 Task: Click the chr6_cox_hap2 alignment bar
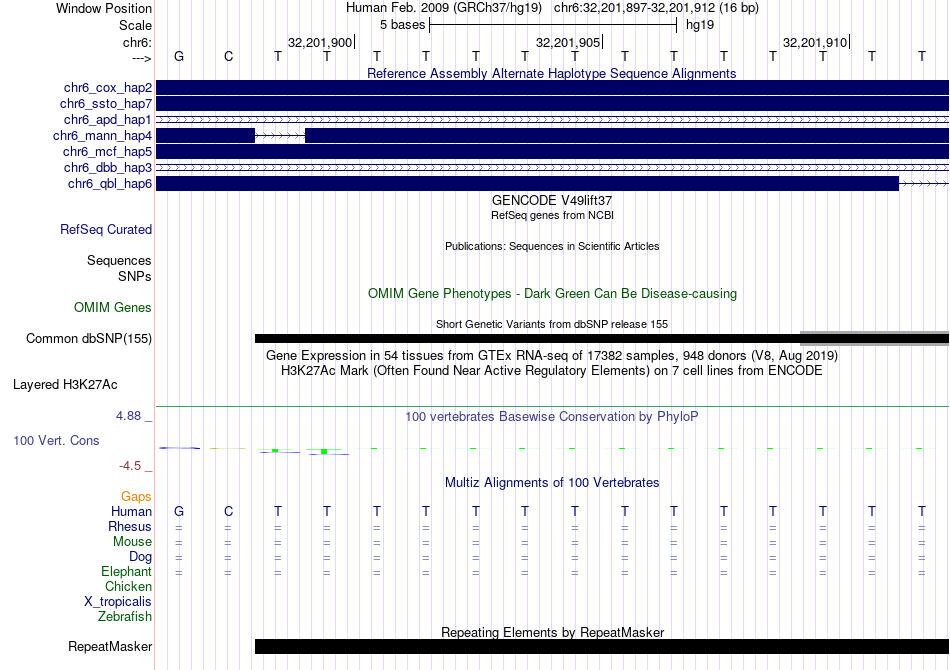553,88
